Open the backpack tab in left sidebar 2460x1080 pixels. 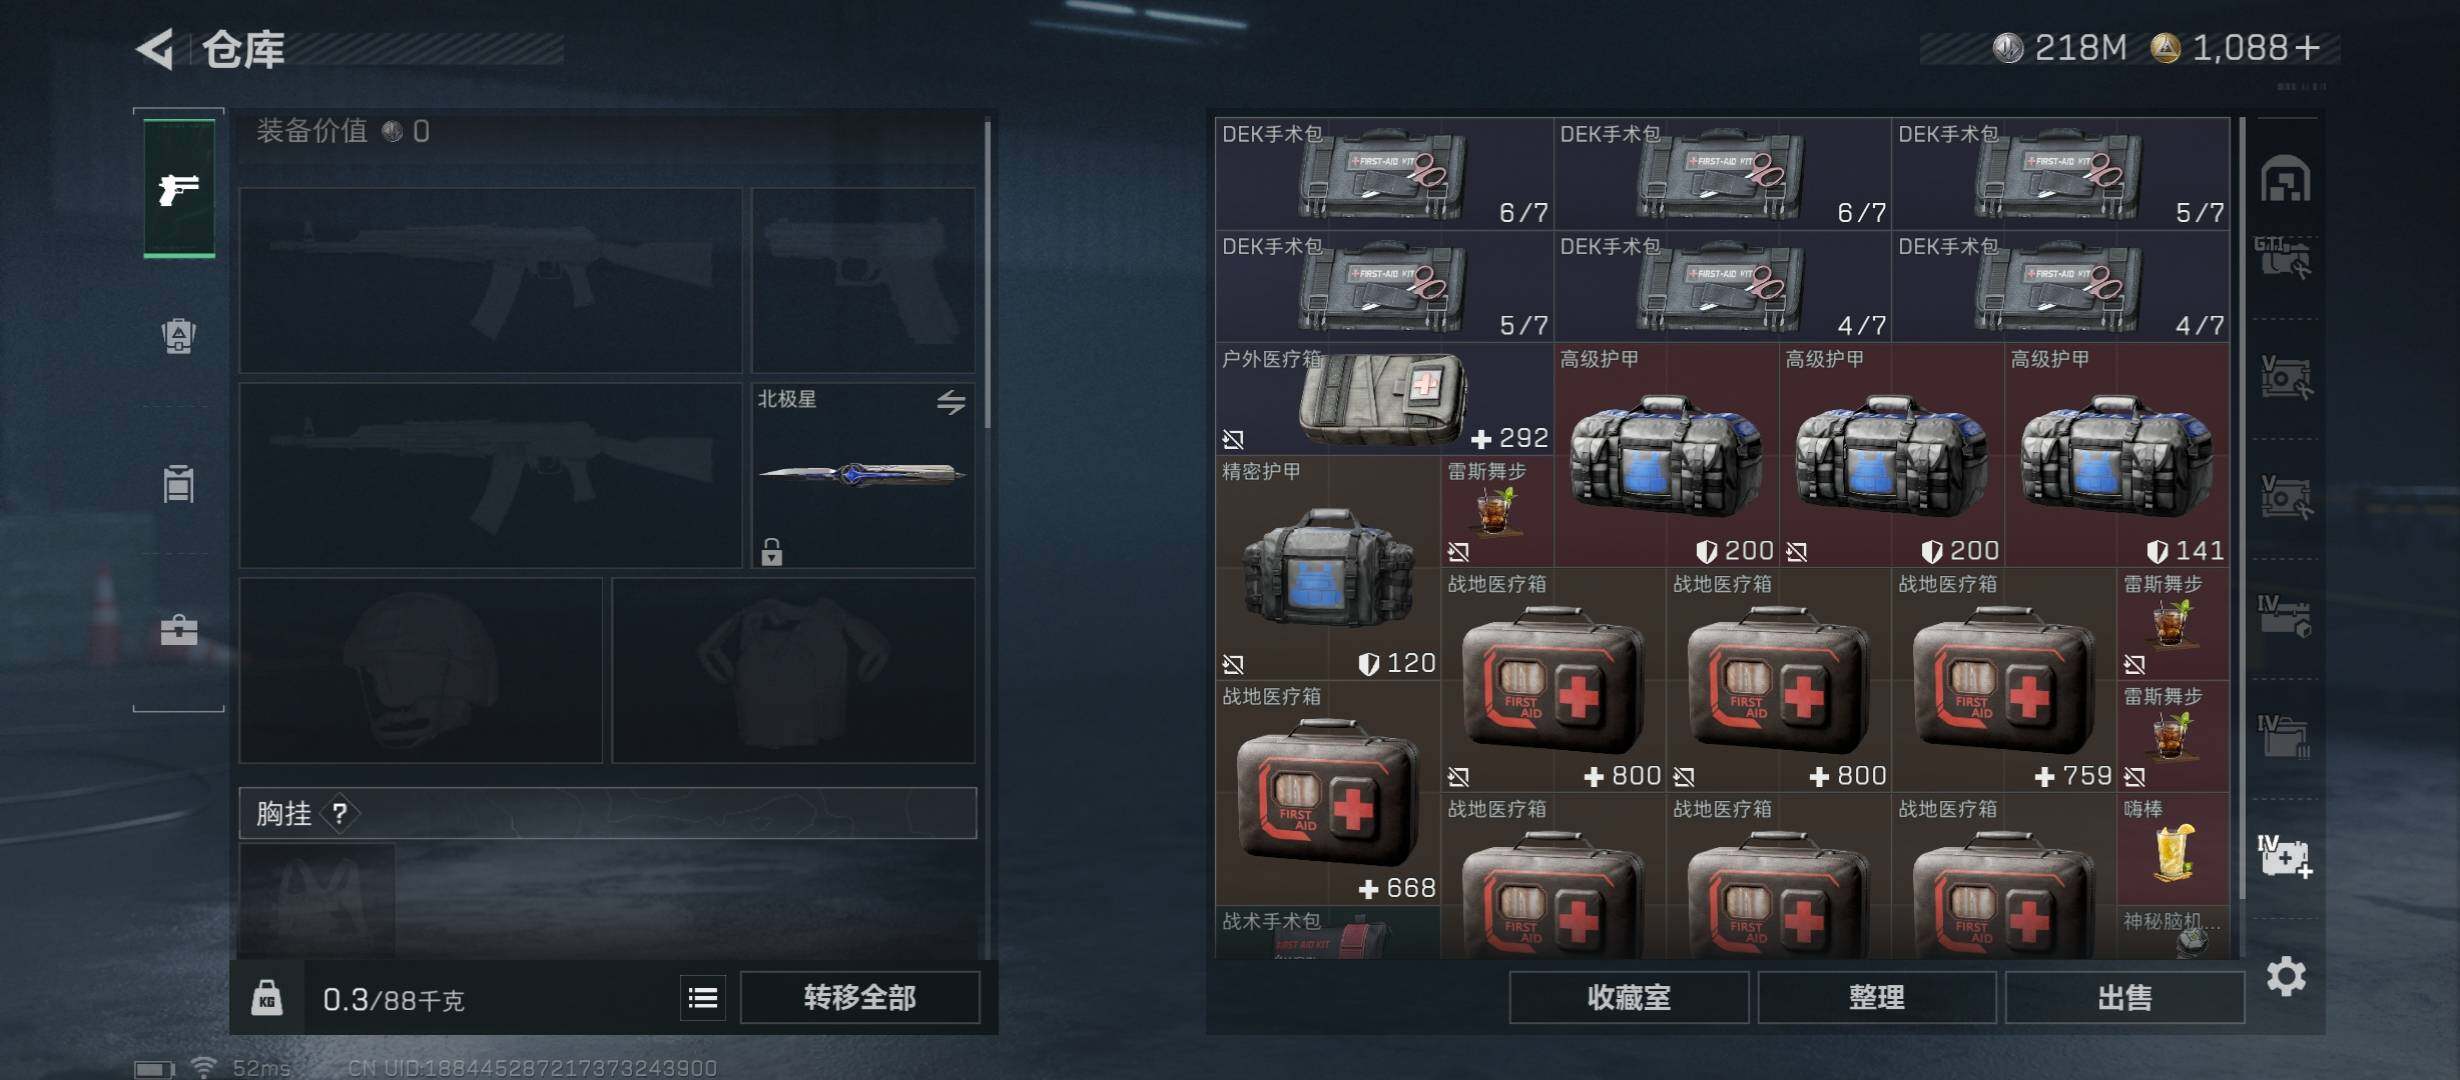pyautogui.click(x=179, y=336)
